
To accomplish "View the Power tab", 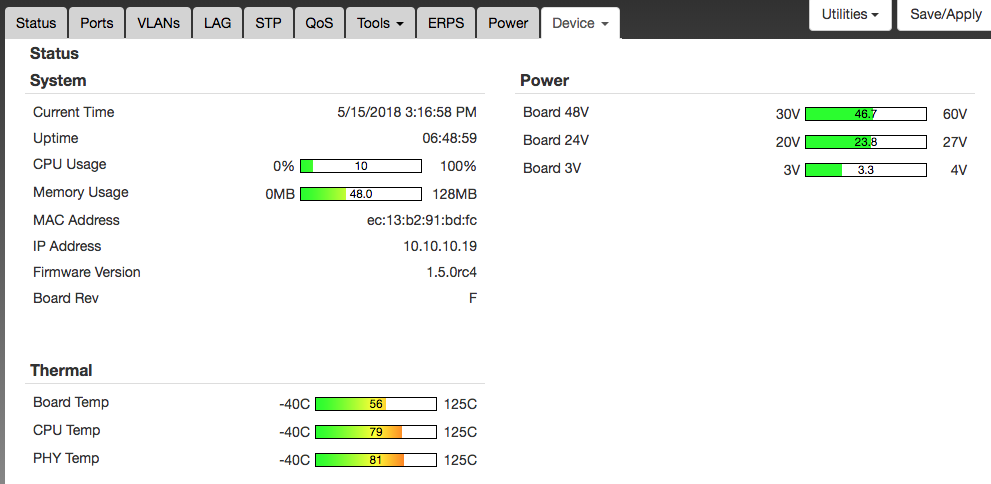I will point(508,23).
